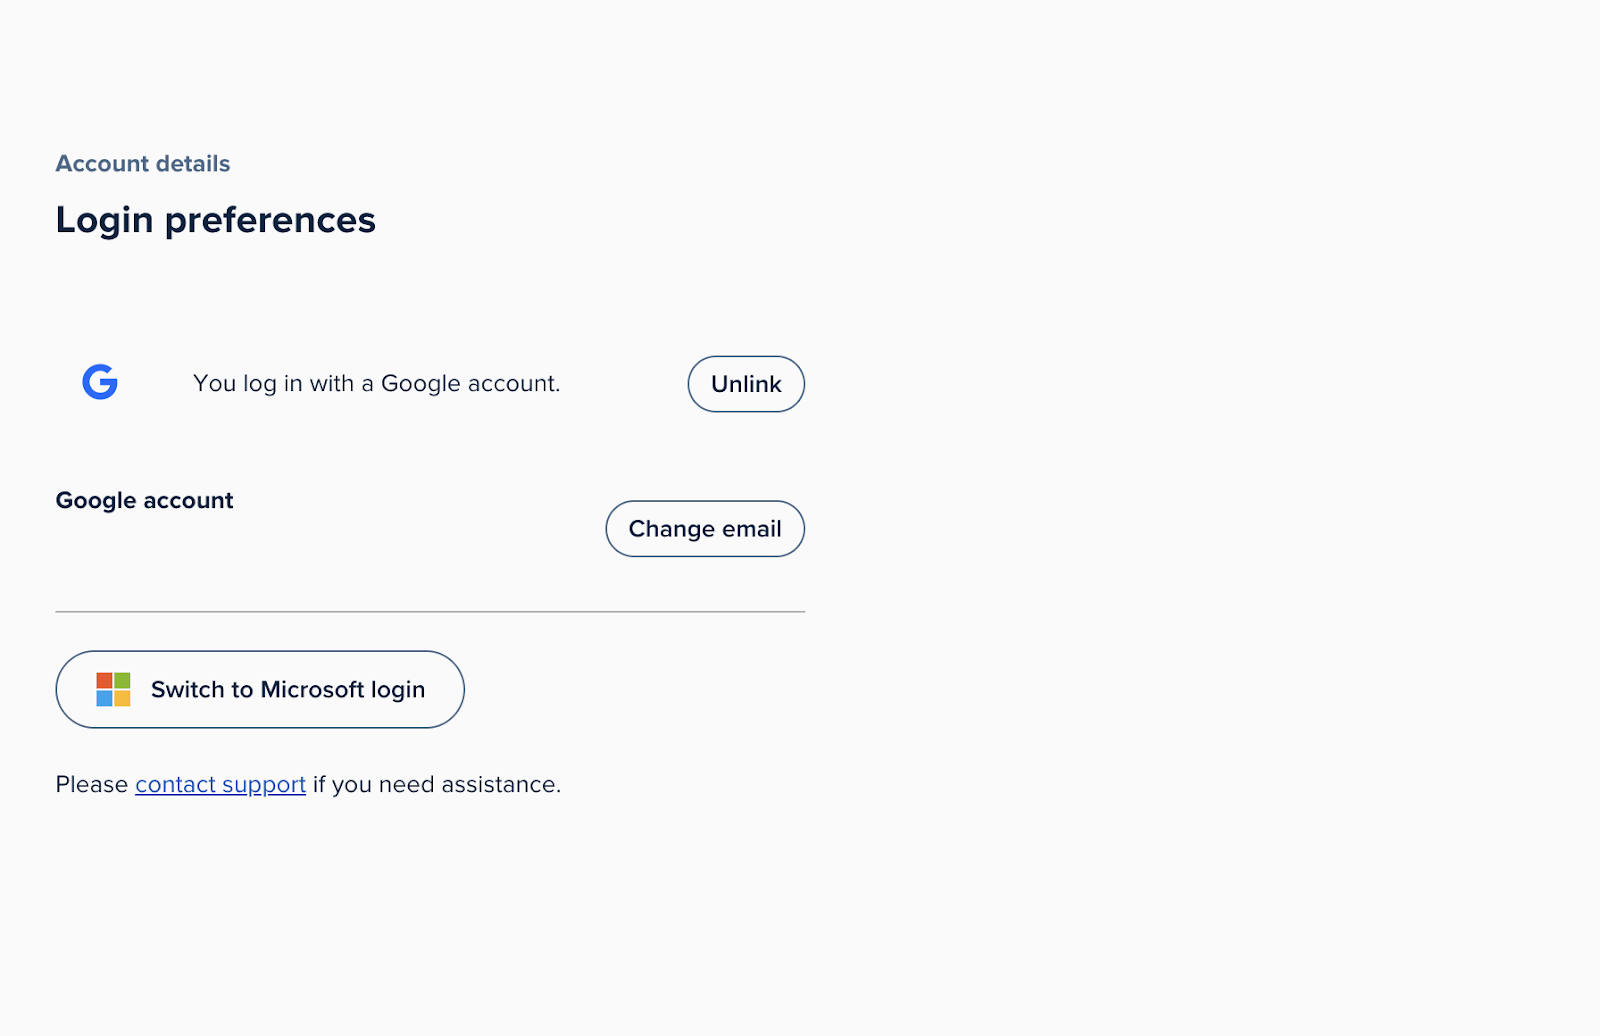Click the Account details breadcrumb
This screenshot has width=1600, height=1036.
click(x=142, y=163)
